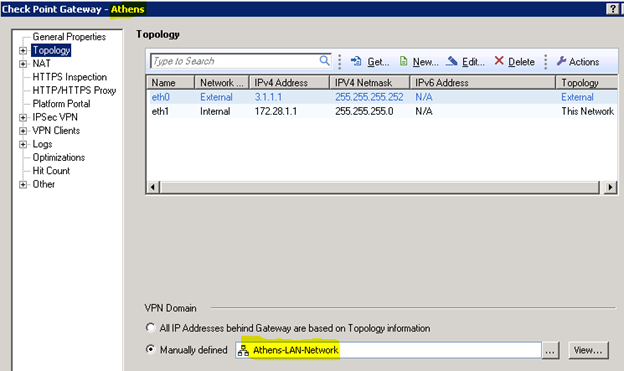Select the eth0 interface row
Screen dimensions: 624x371
pos(382,97)
